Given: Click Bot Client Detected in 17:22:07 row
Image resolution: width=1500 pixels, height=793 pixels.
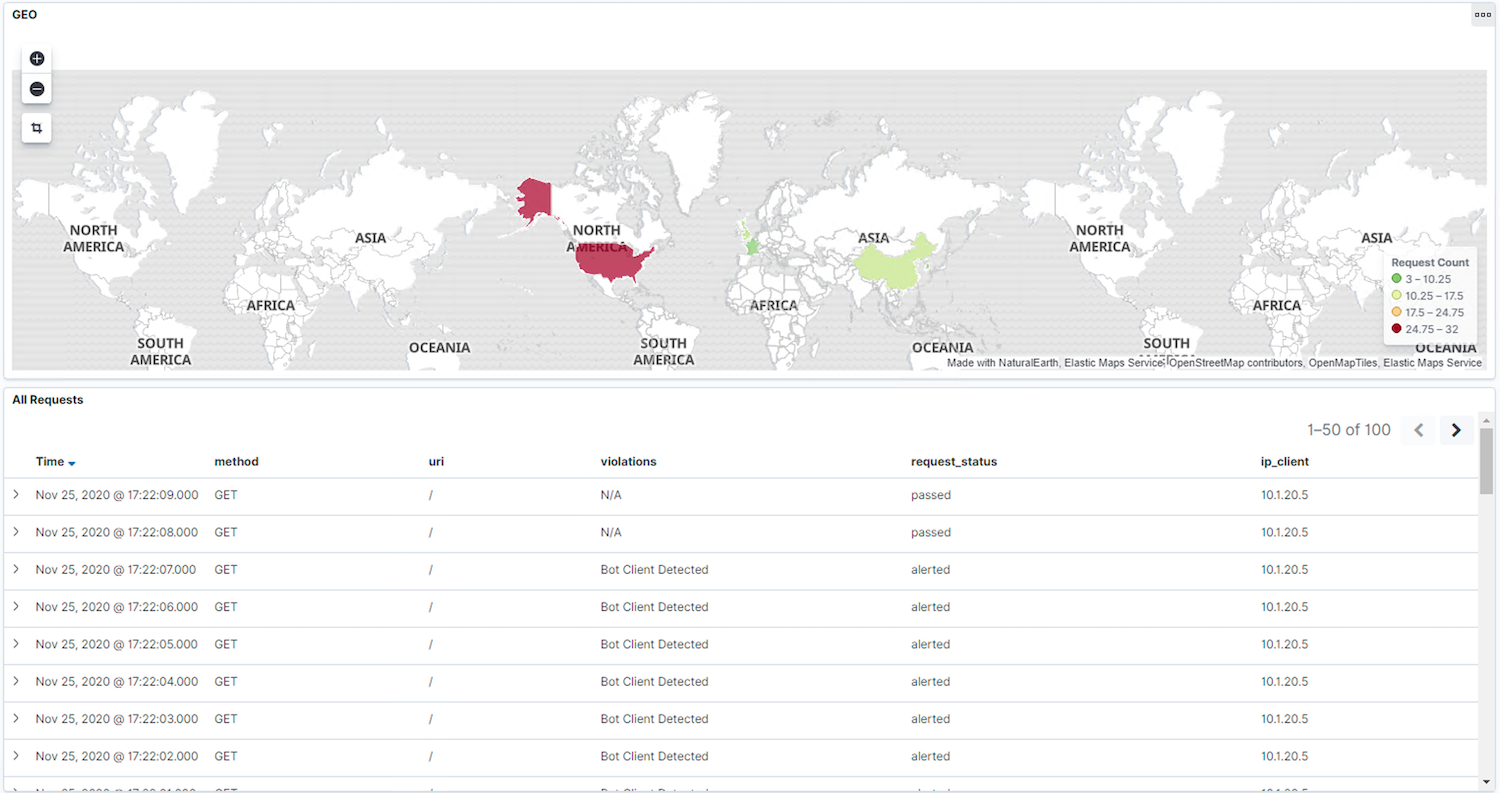Looking at the screenshot, I should pos(654,570).
